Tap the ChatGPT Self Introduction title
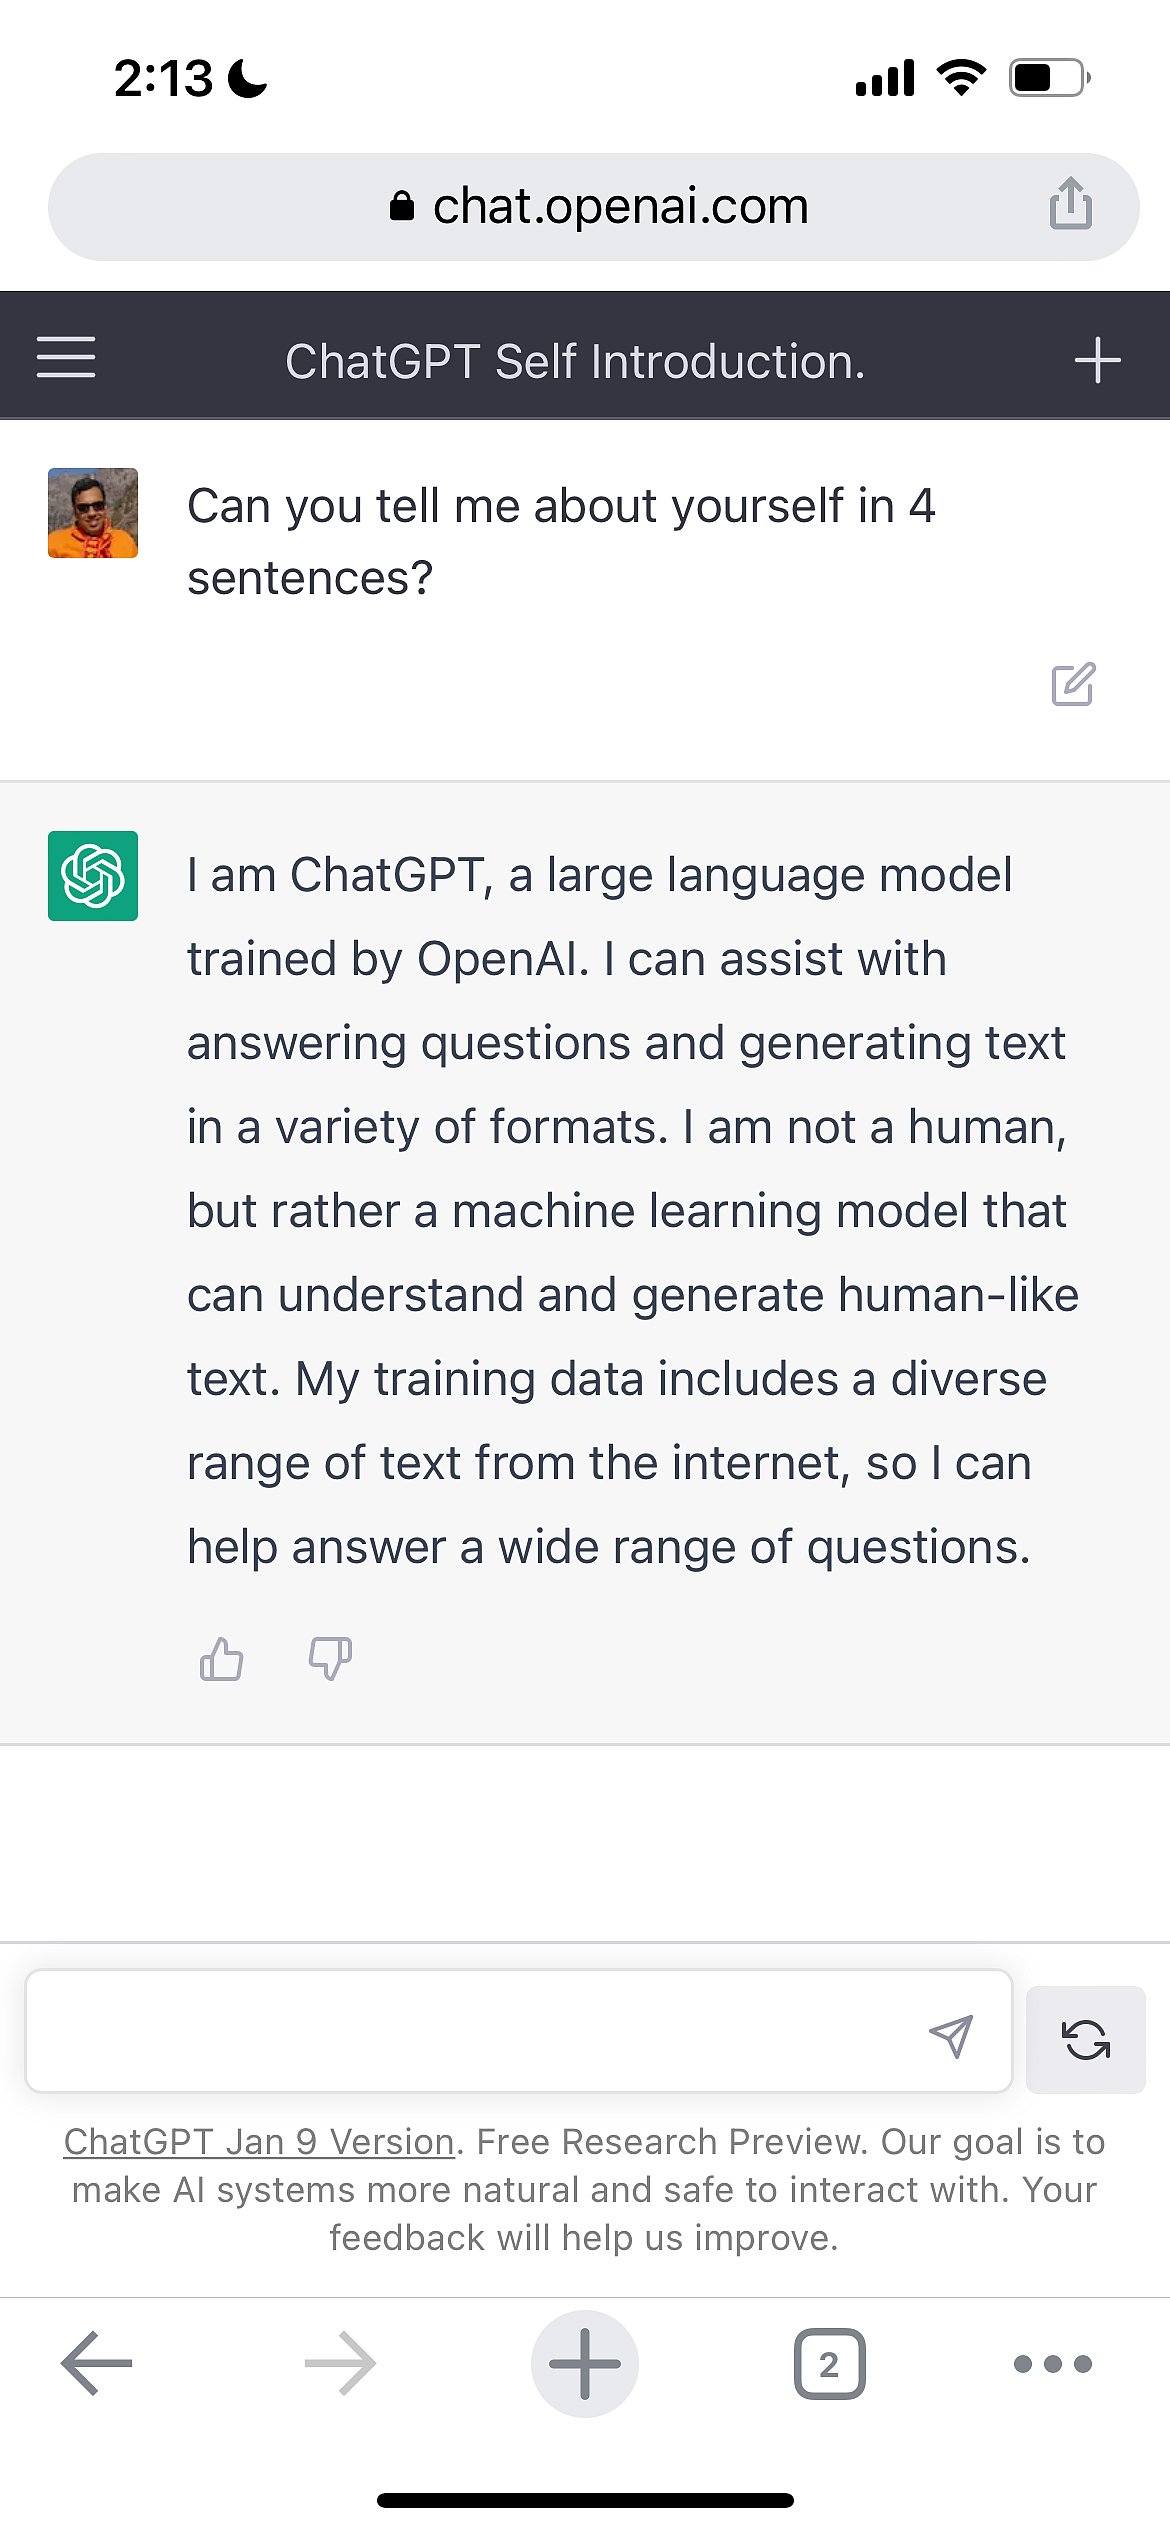Image resolution: width=1170 pixels, height=2532 pixels. click(x=575, y=361)
